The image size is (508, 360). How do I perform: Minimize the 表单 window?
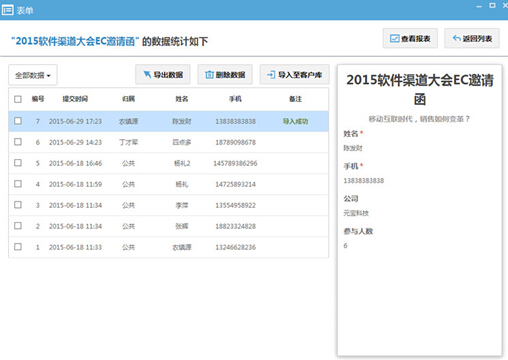point(479,6)
